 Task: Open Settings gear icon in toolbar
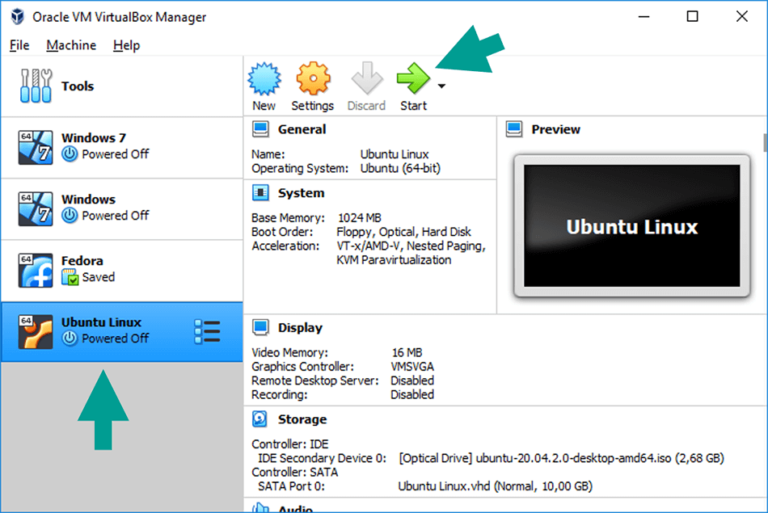(313, 78)
